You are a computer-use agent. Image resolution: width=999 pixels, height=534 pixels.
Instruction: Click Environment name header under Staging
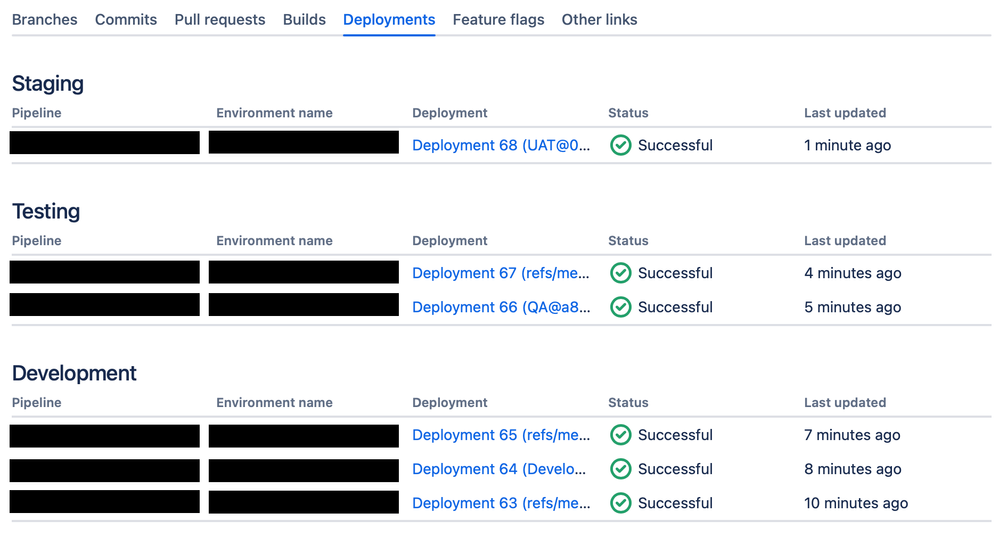[274, 113]
